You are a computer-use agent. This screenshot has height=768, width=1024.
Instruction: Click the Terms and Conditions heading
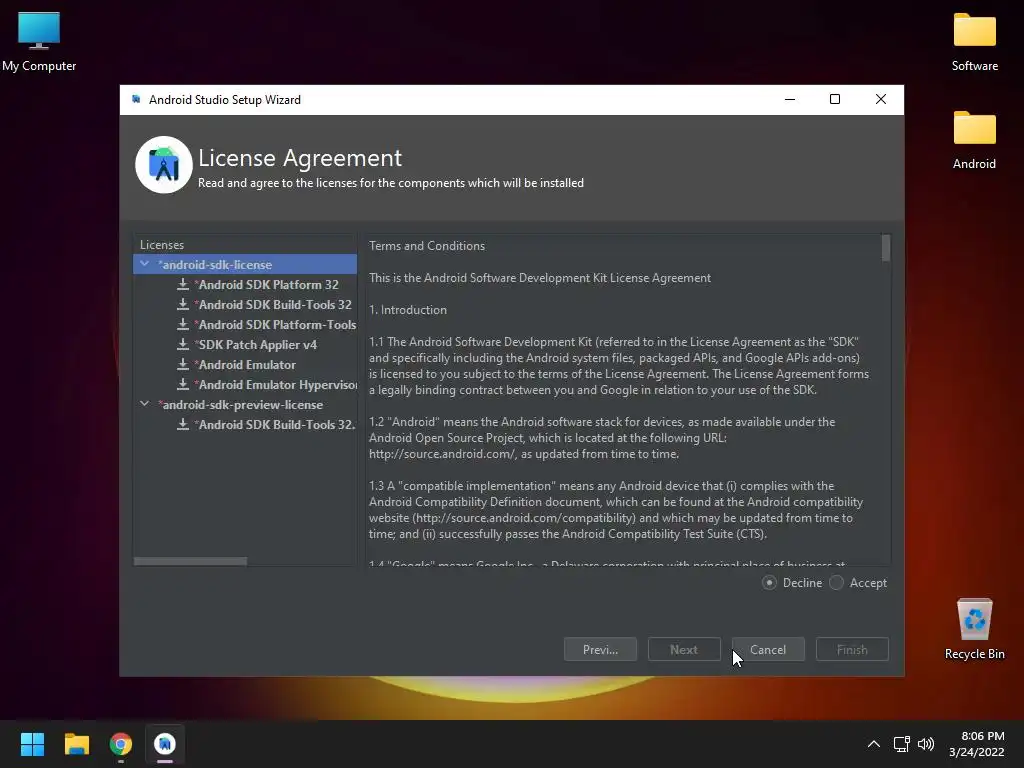(x=427, y=246)
